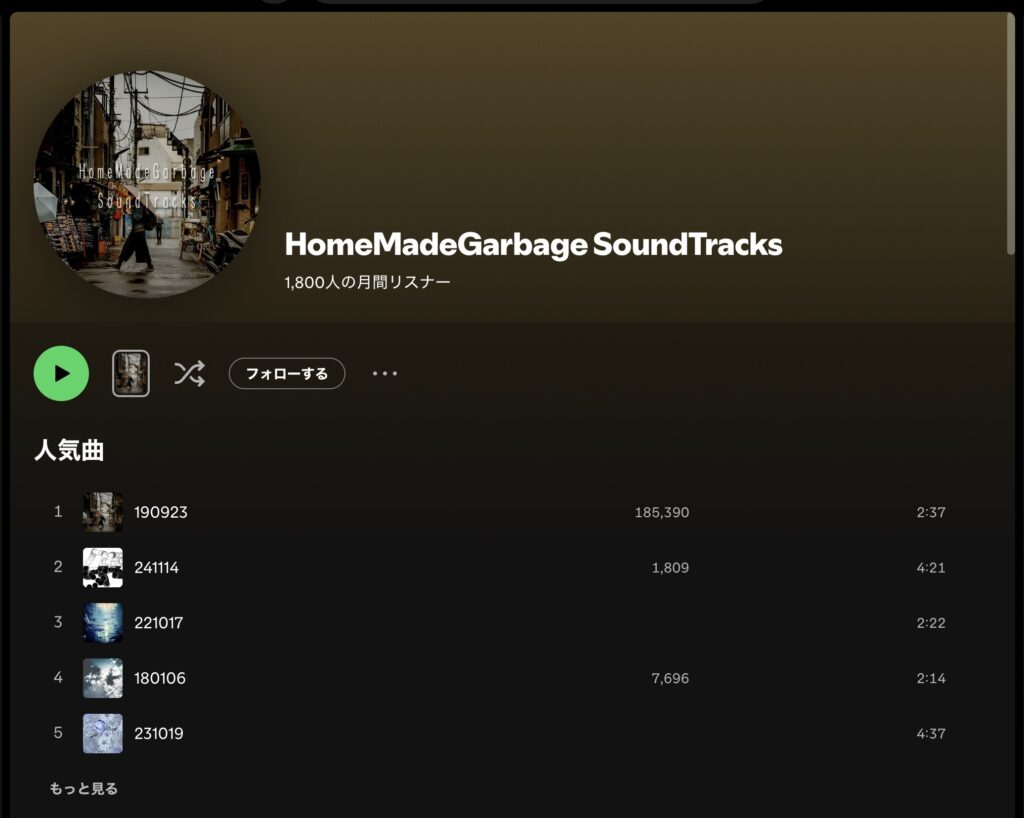
Task: Click the 人気曲 popular tracks heading
Action: (69, 450)
